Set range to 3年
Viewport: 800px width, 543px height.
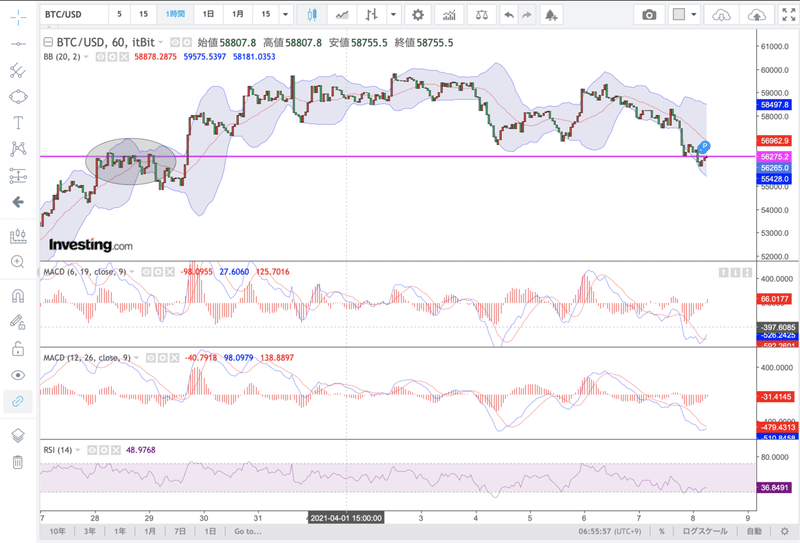(89, 531)
